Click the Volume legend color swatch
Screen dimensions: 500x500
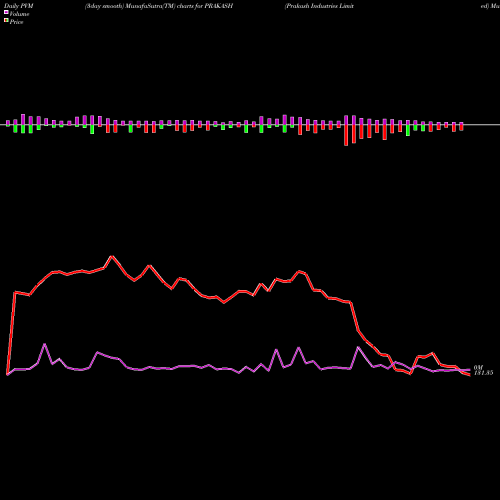click(6, 12)
